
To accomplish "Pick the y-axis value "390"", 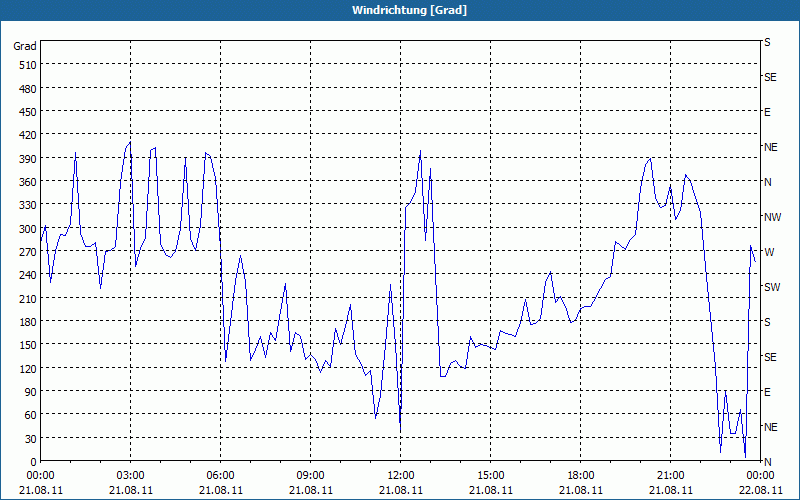I will click(28, 159).
